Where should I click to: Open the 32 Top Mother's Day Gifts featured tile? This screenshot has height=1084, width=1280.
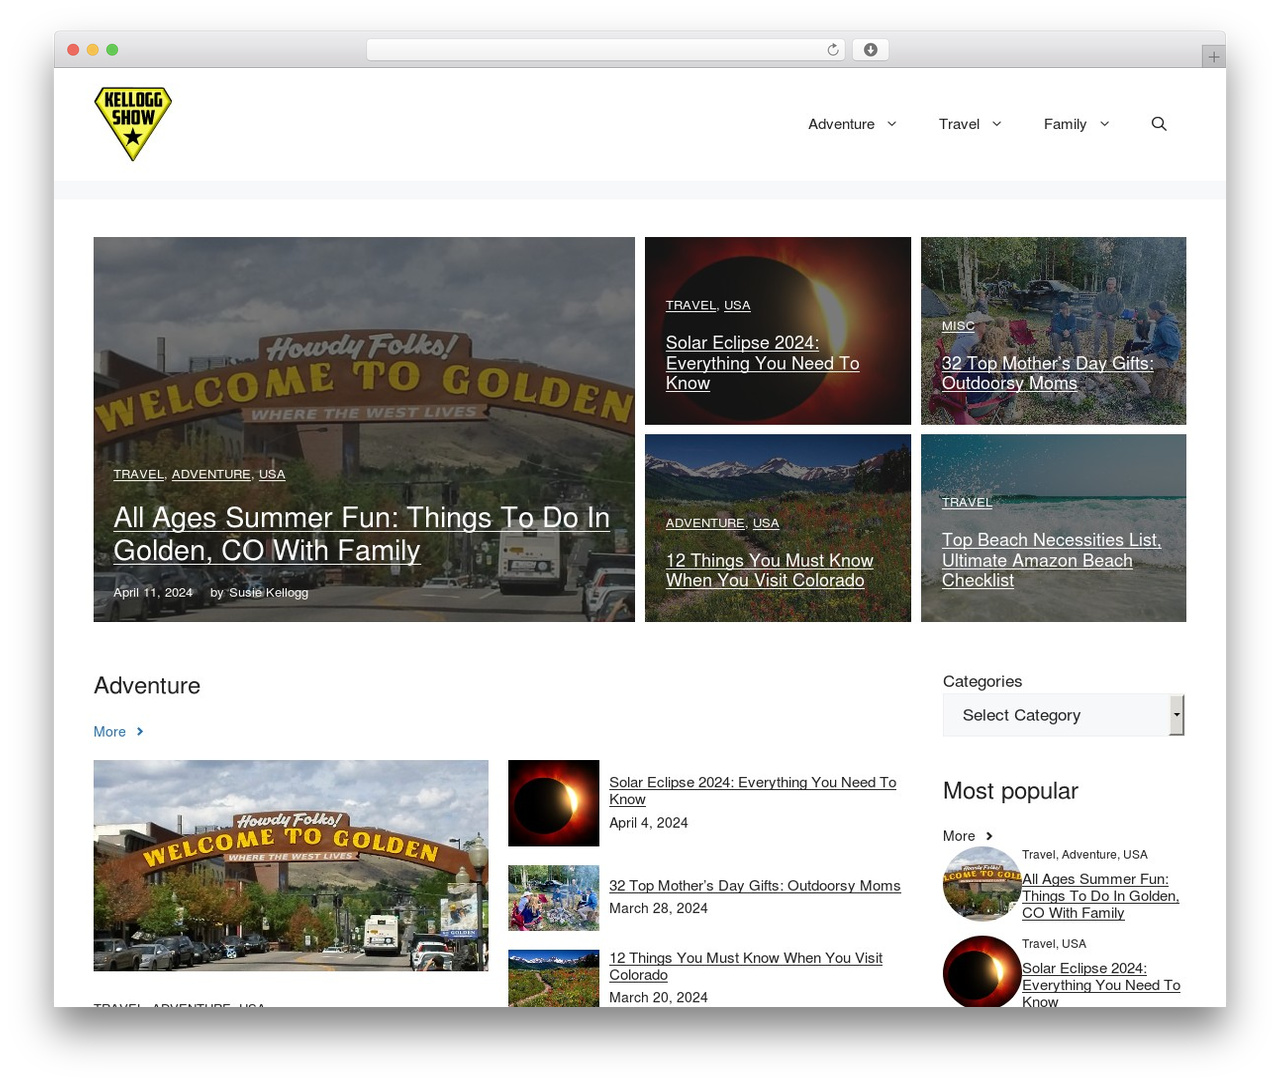pos(1047,373)
